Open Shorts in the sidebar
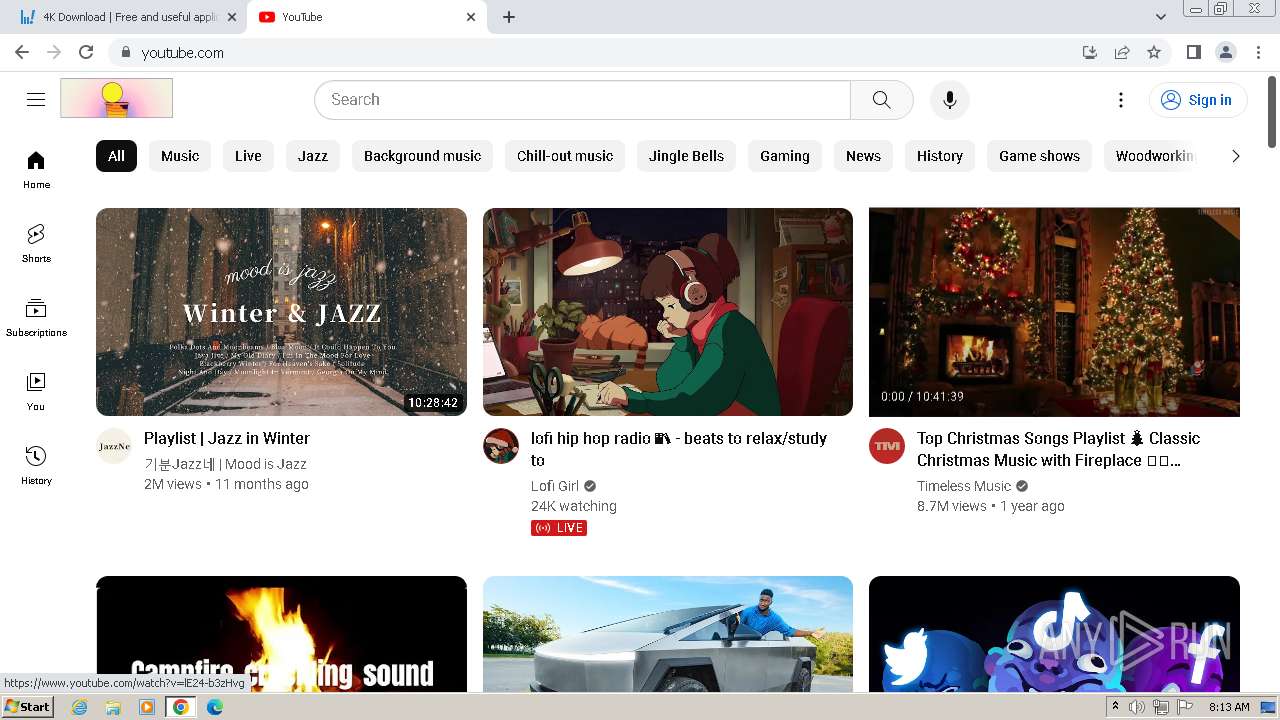The image size is (1280, 720). [36, 244]
